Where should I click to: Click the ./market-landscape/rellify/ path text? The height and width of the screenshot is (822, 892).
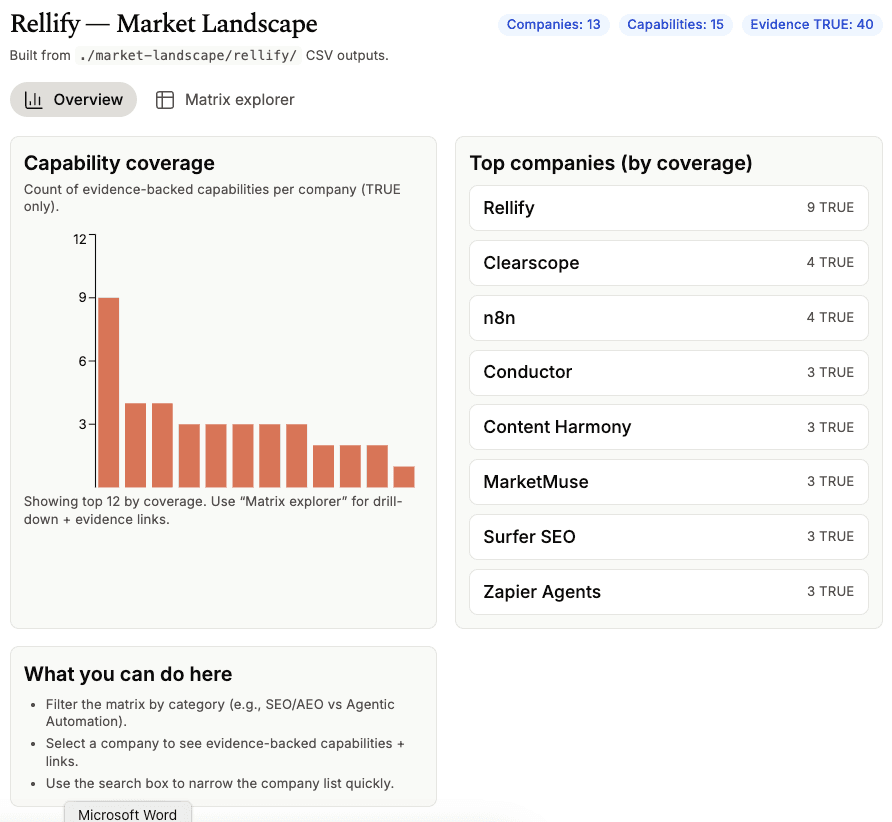click(x=188, y=55)
